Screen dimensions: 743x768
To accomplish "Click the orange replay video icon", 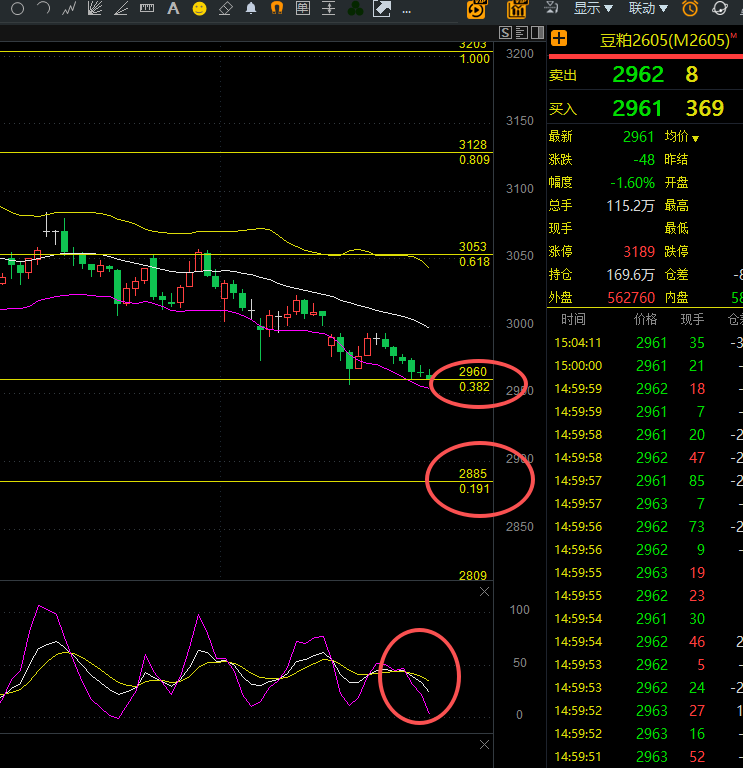I will (x=476, y=9).
